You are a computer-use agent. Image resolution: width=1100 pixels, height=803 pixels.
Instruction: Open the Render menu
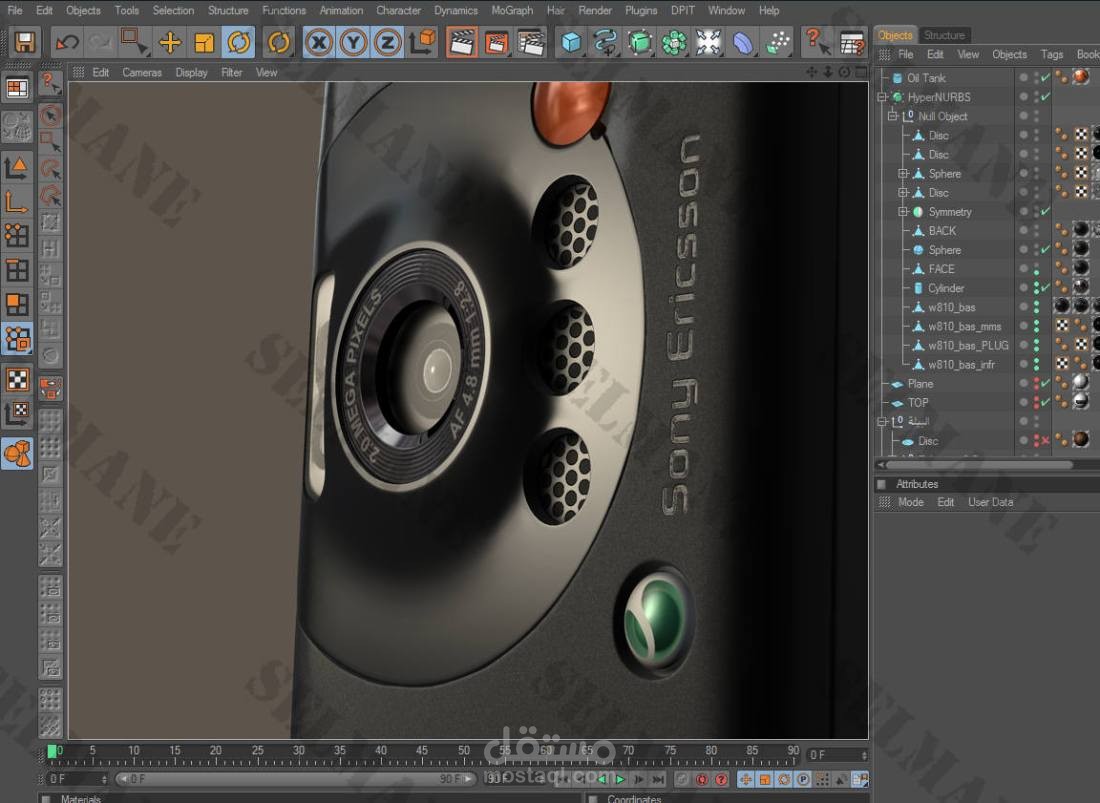click(x=595, y=11)
